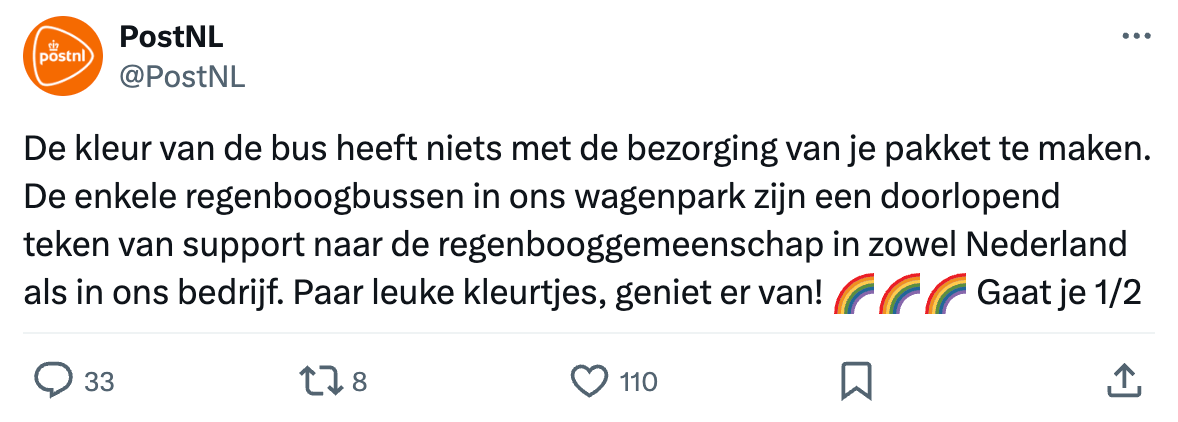
Task: Open the share icon menu
Action: click(1124, 380)
